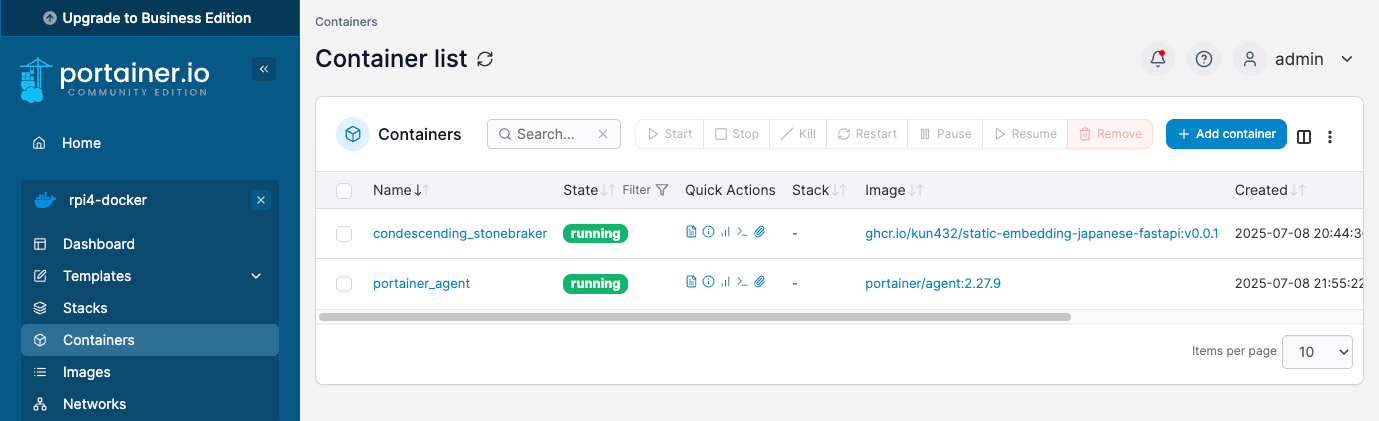Open the table columns layout icon
The width and height of the screenshot is (1379, 421).
click(1304, 137)
